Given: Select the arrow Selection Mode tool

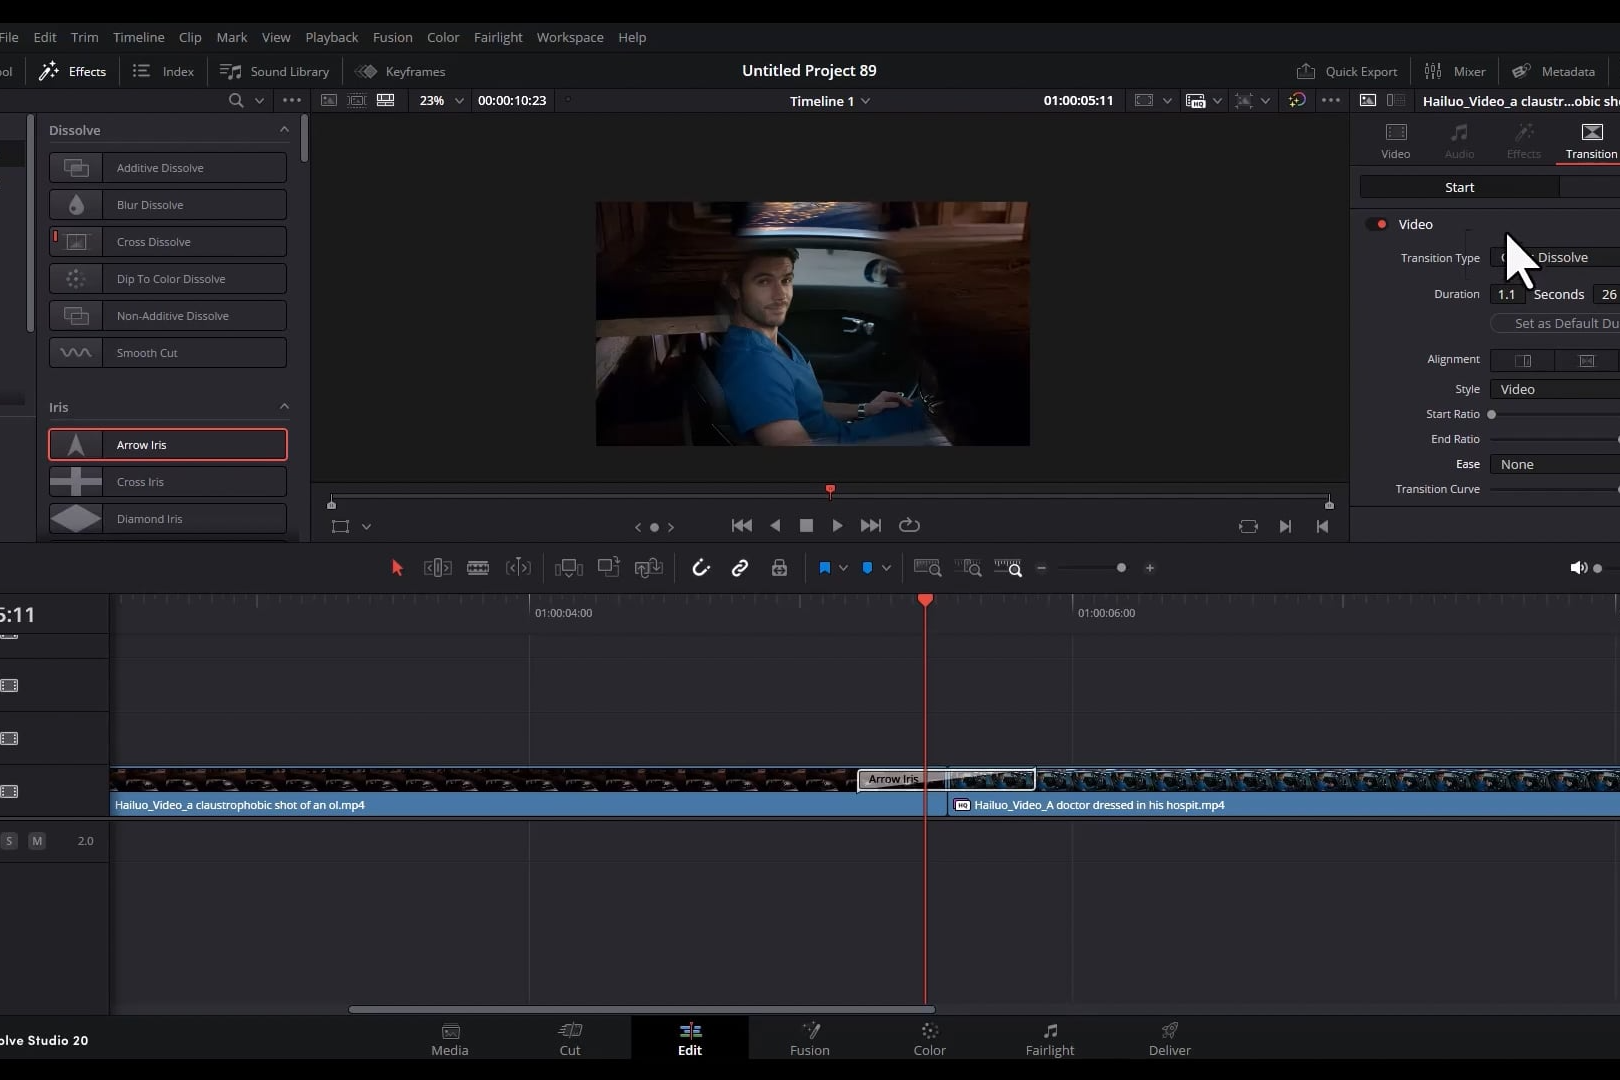Looking at the screenshot, I should 397,568.
